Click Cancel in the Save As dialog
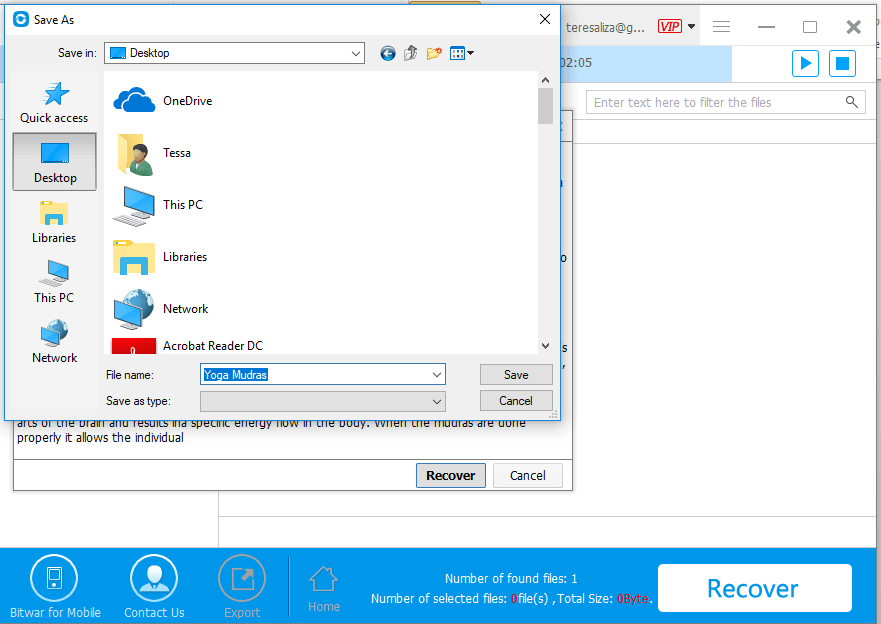This screenshot has height=624, width=881. point(516,400)
